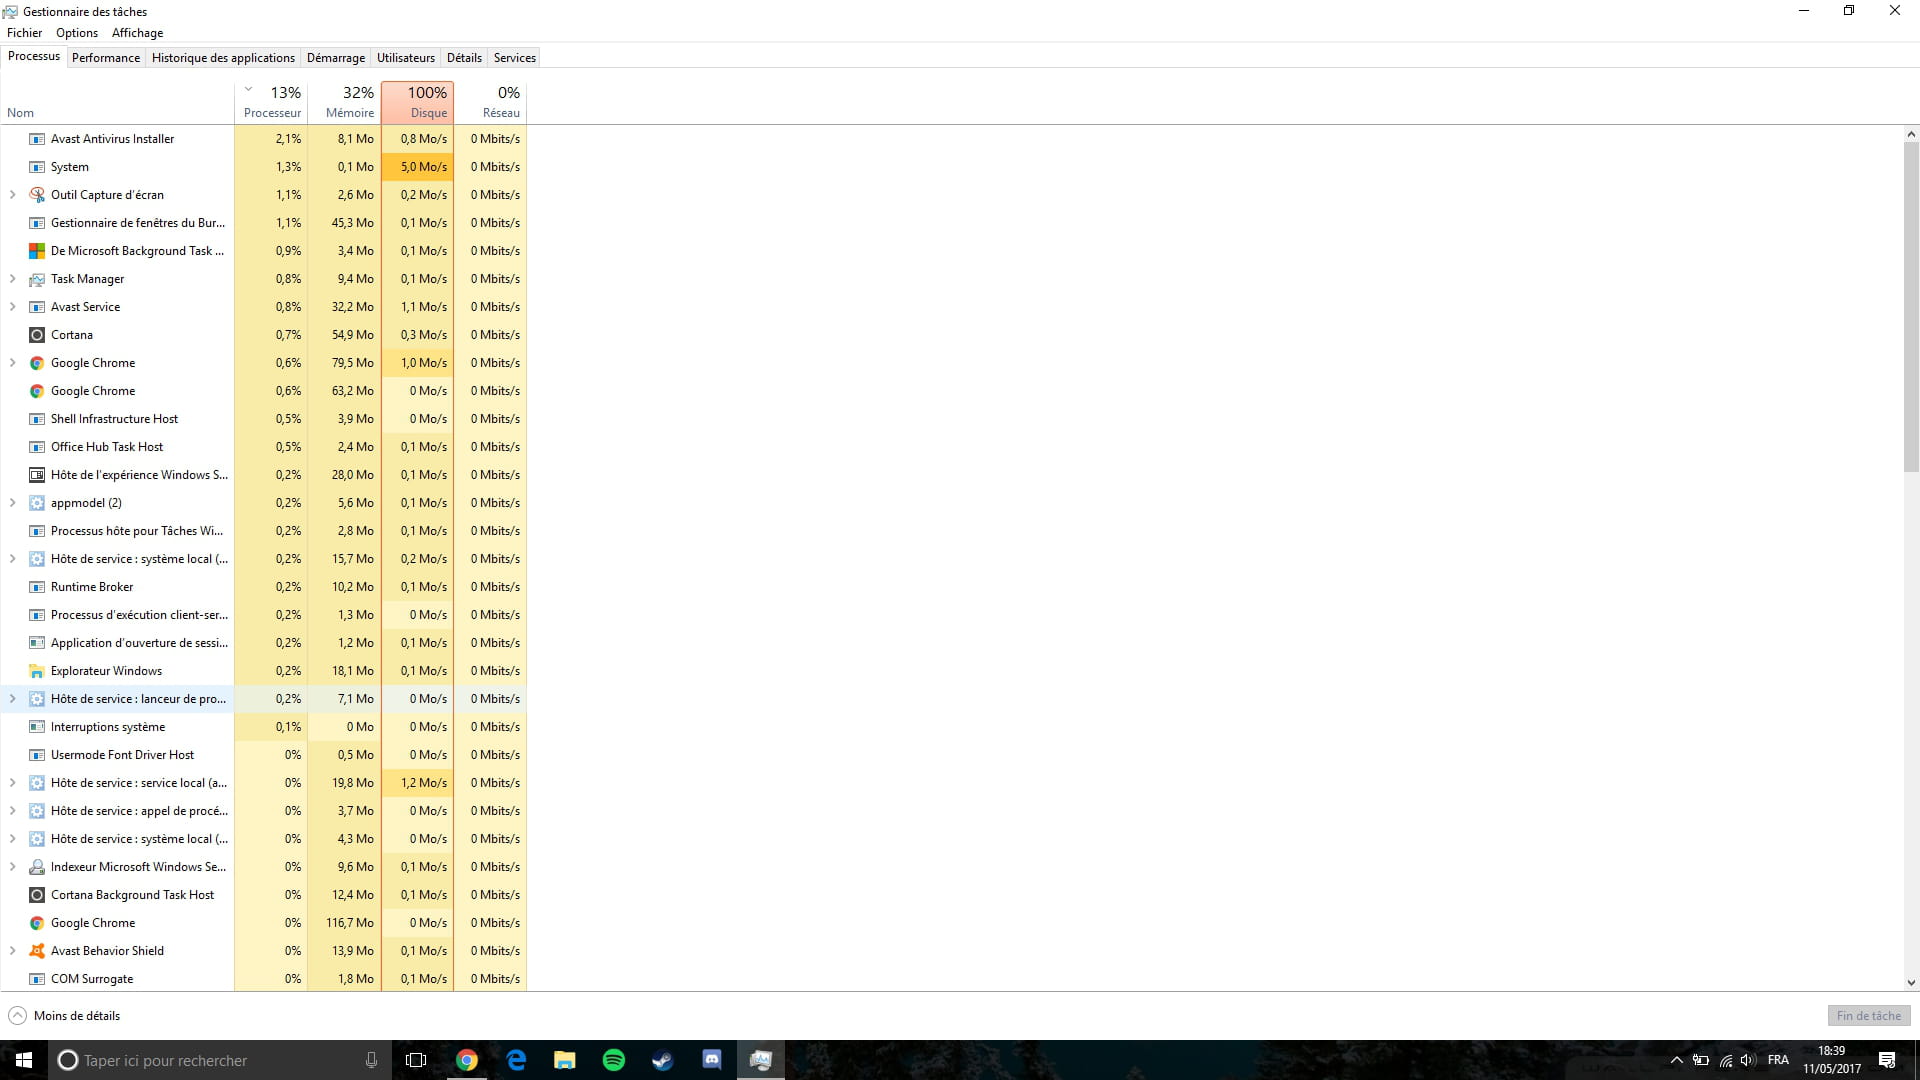Switch to the Démarrage tab
1920x1080 pixels.
(336, 58)
